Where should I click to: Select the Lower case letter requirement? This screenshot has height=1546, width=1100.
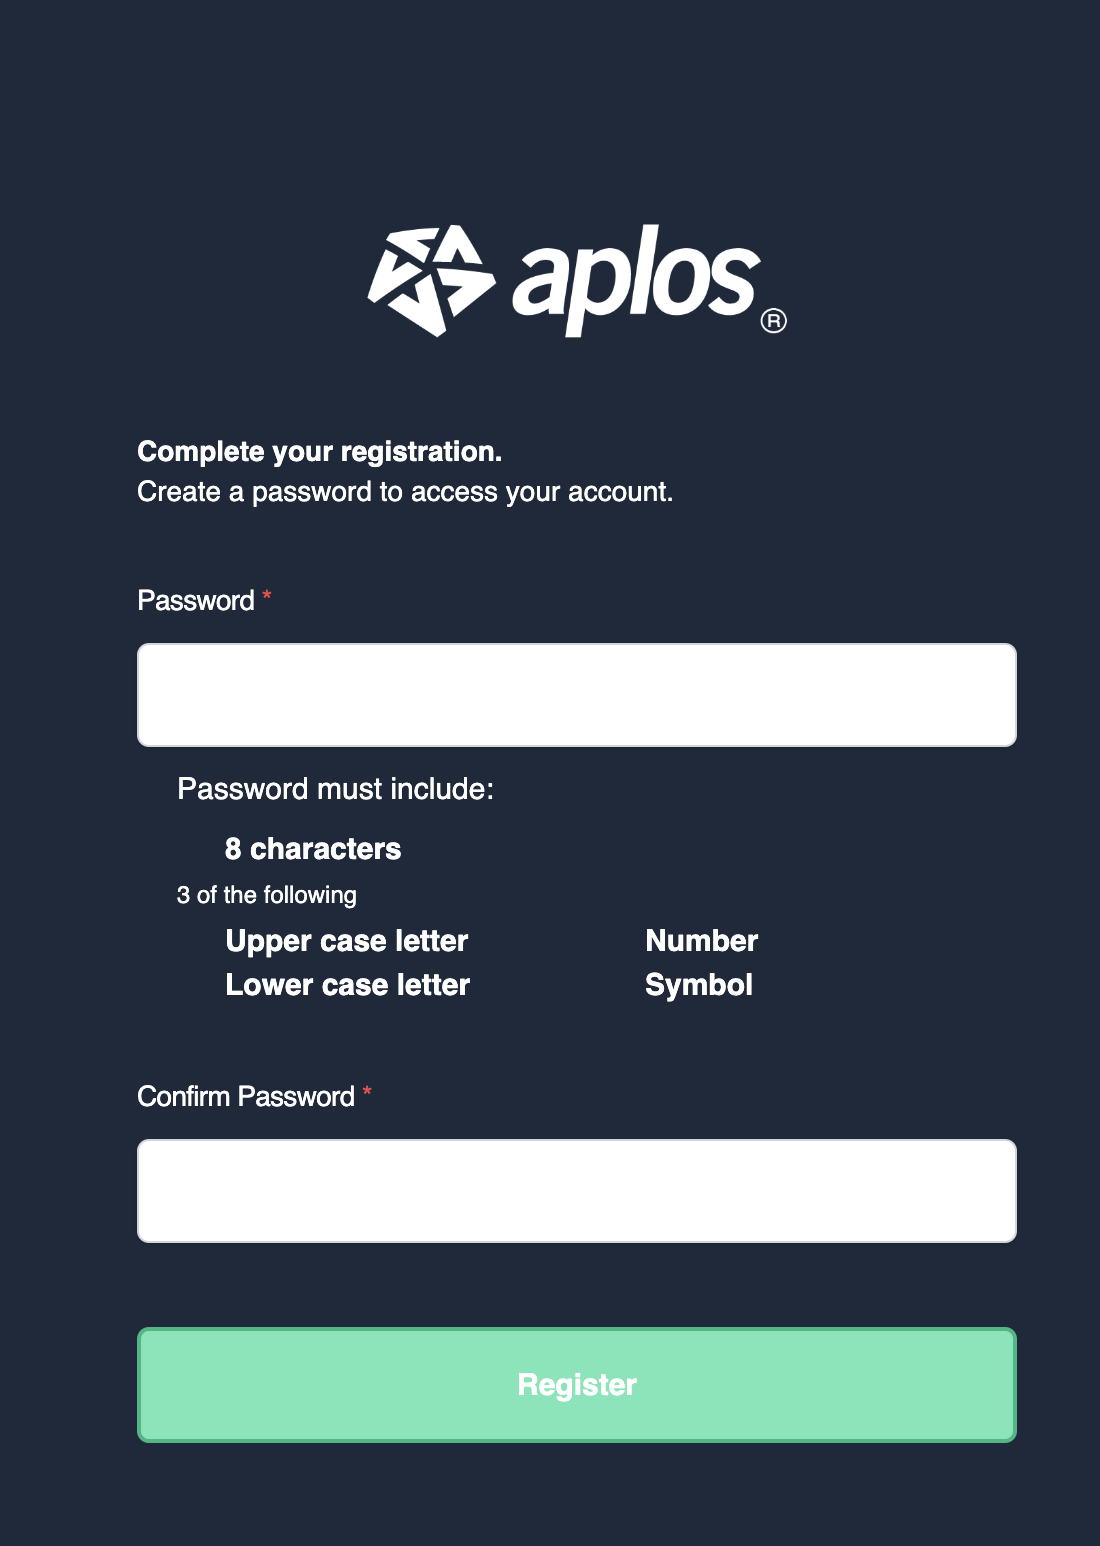348,985
